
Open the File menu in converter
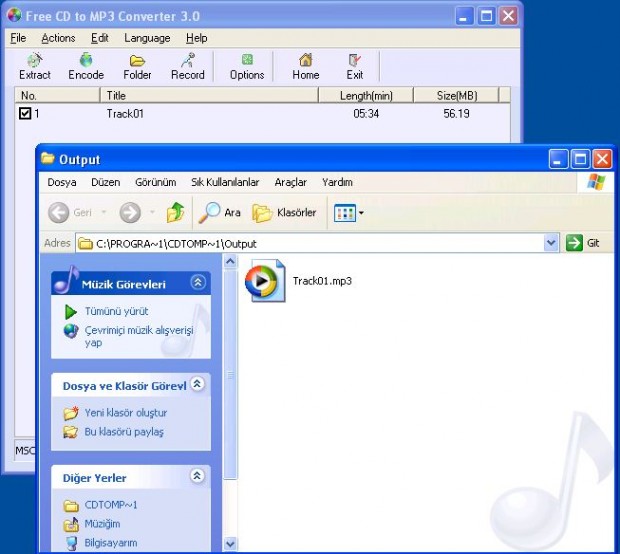pos(18,38)
